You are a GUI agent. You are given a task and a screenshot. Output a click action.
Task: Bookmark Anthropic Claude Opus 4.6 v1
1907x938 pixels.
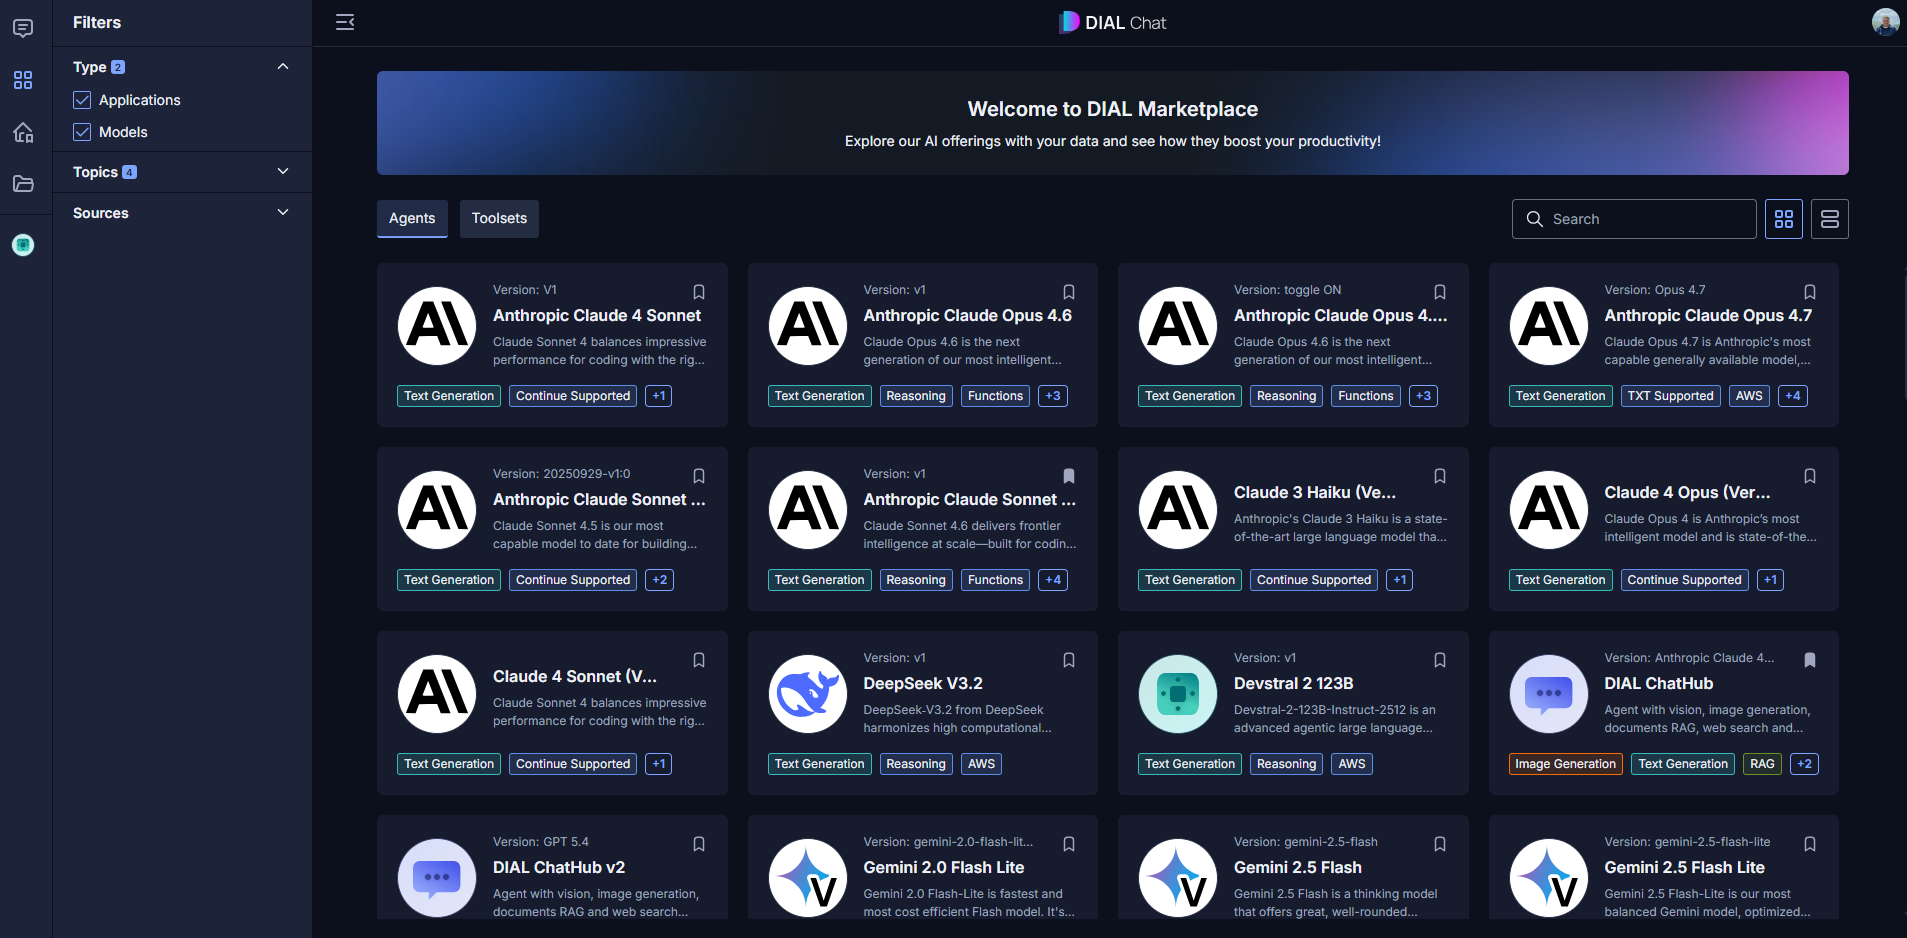[x=1069, y=292]
